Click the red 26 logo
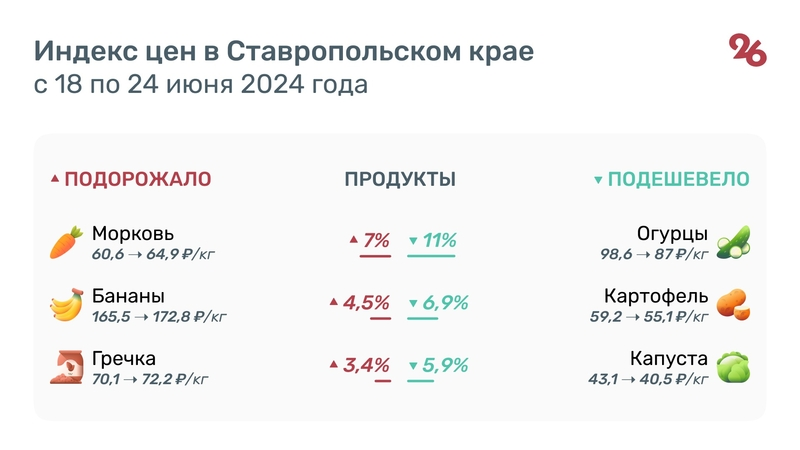The width and height of the screenshot is (800, 450). (747, 50)
